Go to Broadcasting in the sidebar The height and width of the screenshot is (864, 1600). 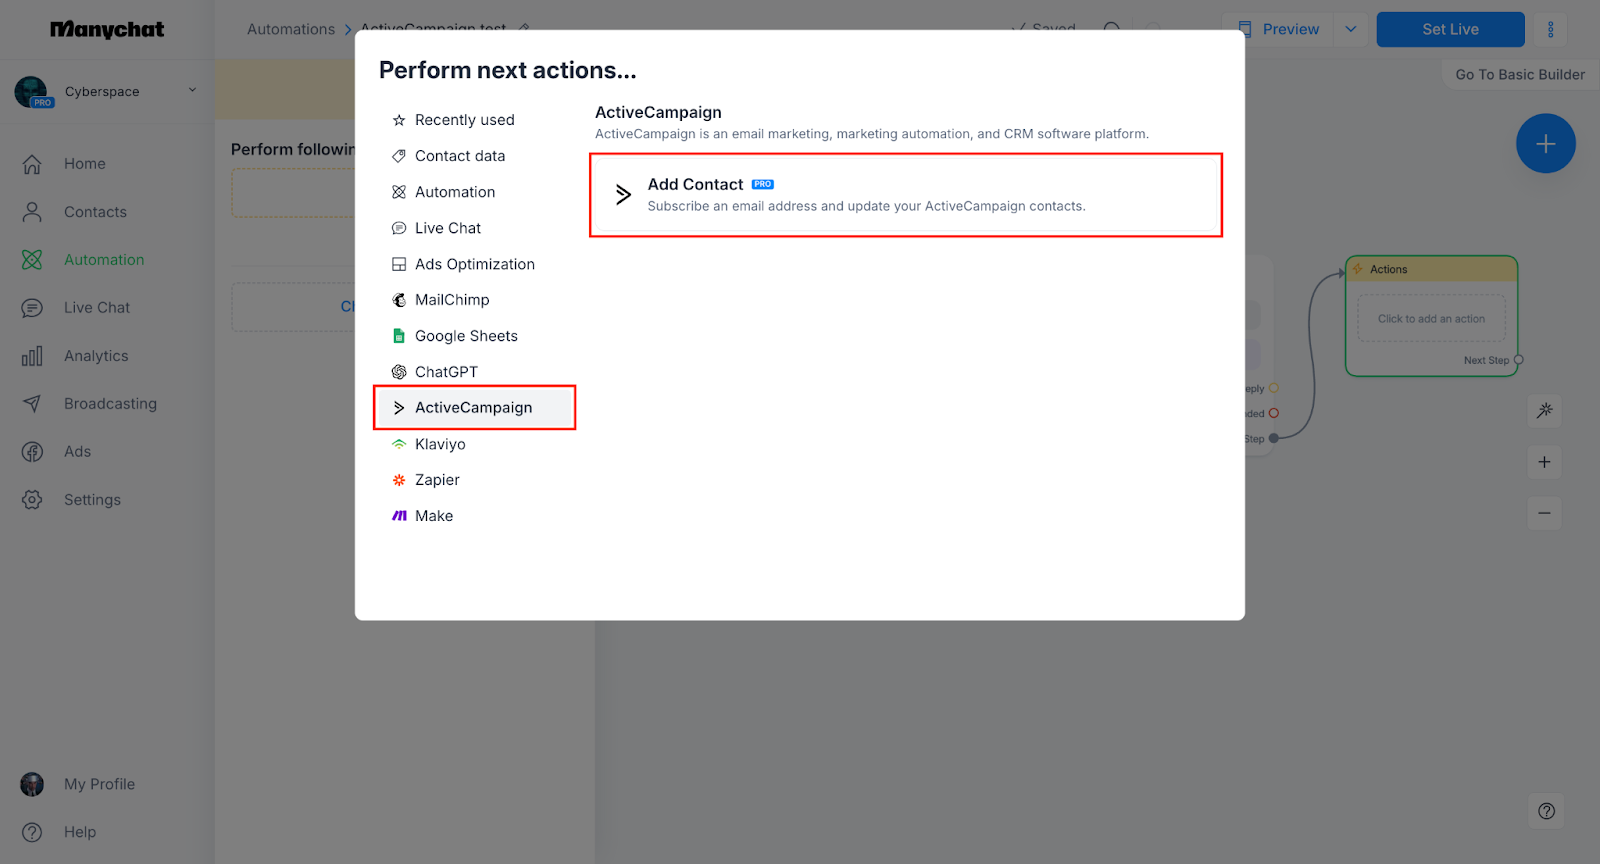[x=110, y=404]
